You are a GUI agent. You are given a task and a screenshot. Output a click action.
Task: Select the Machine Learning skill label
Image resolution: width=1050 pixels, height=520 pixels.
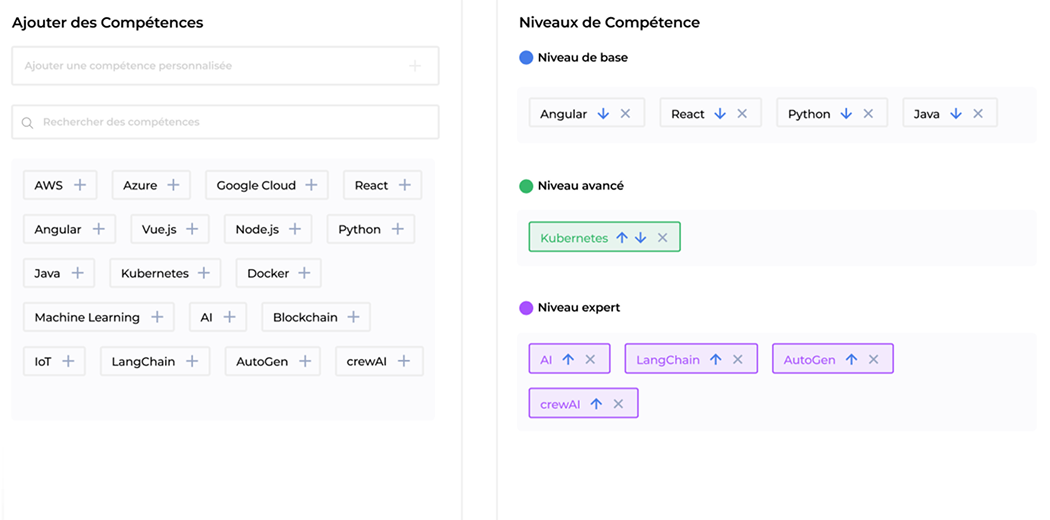(87, 317)
